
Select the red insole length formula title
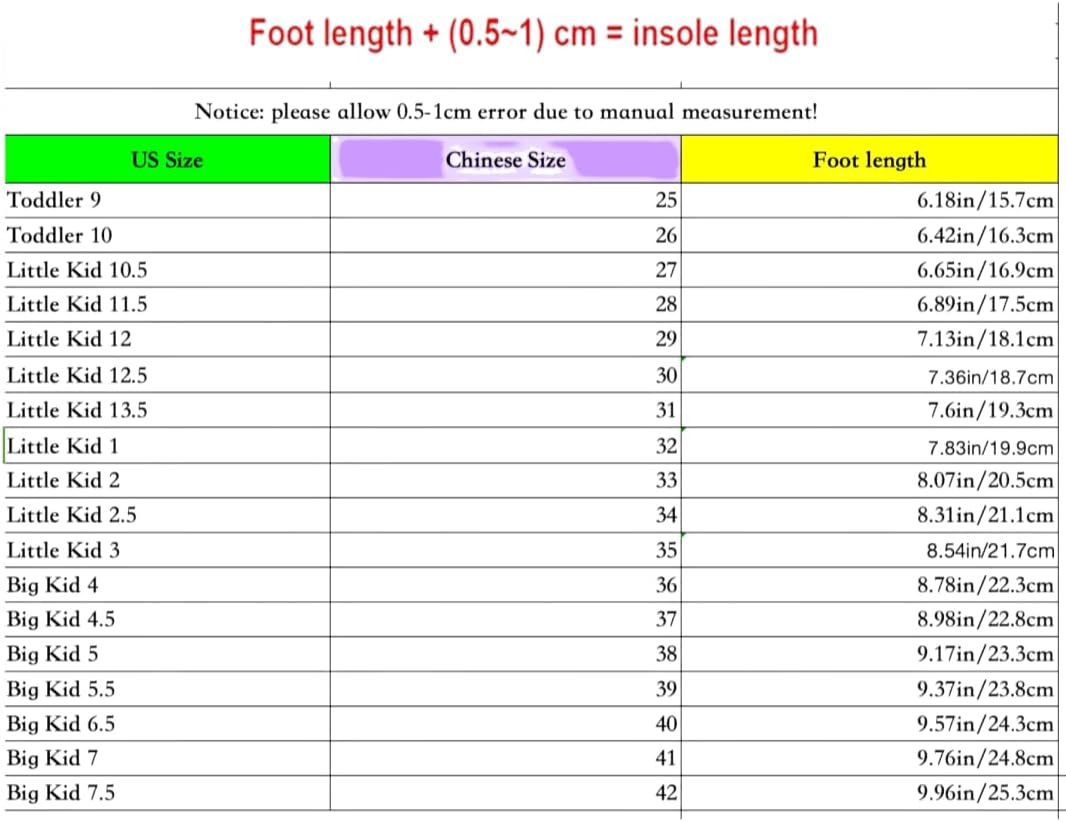coord(533,33)
